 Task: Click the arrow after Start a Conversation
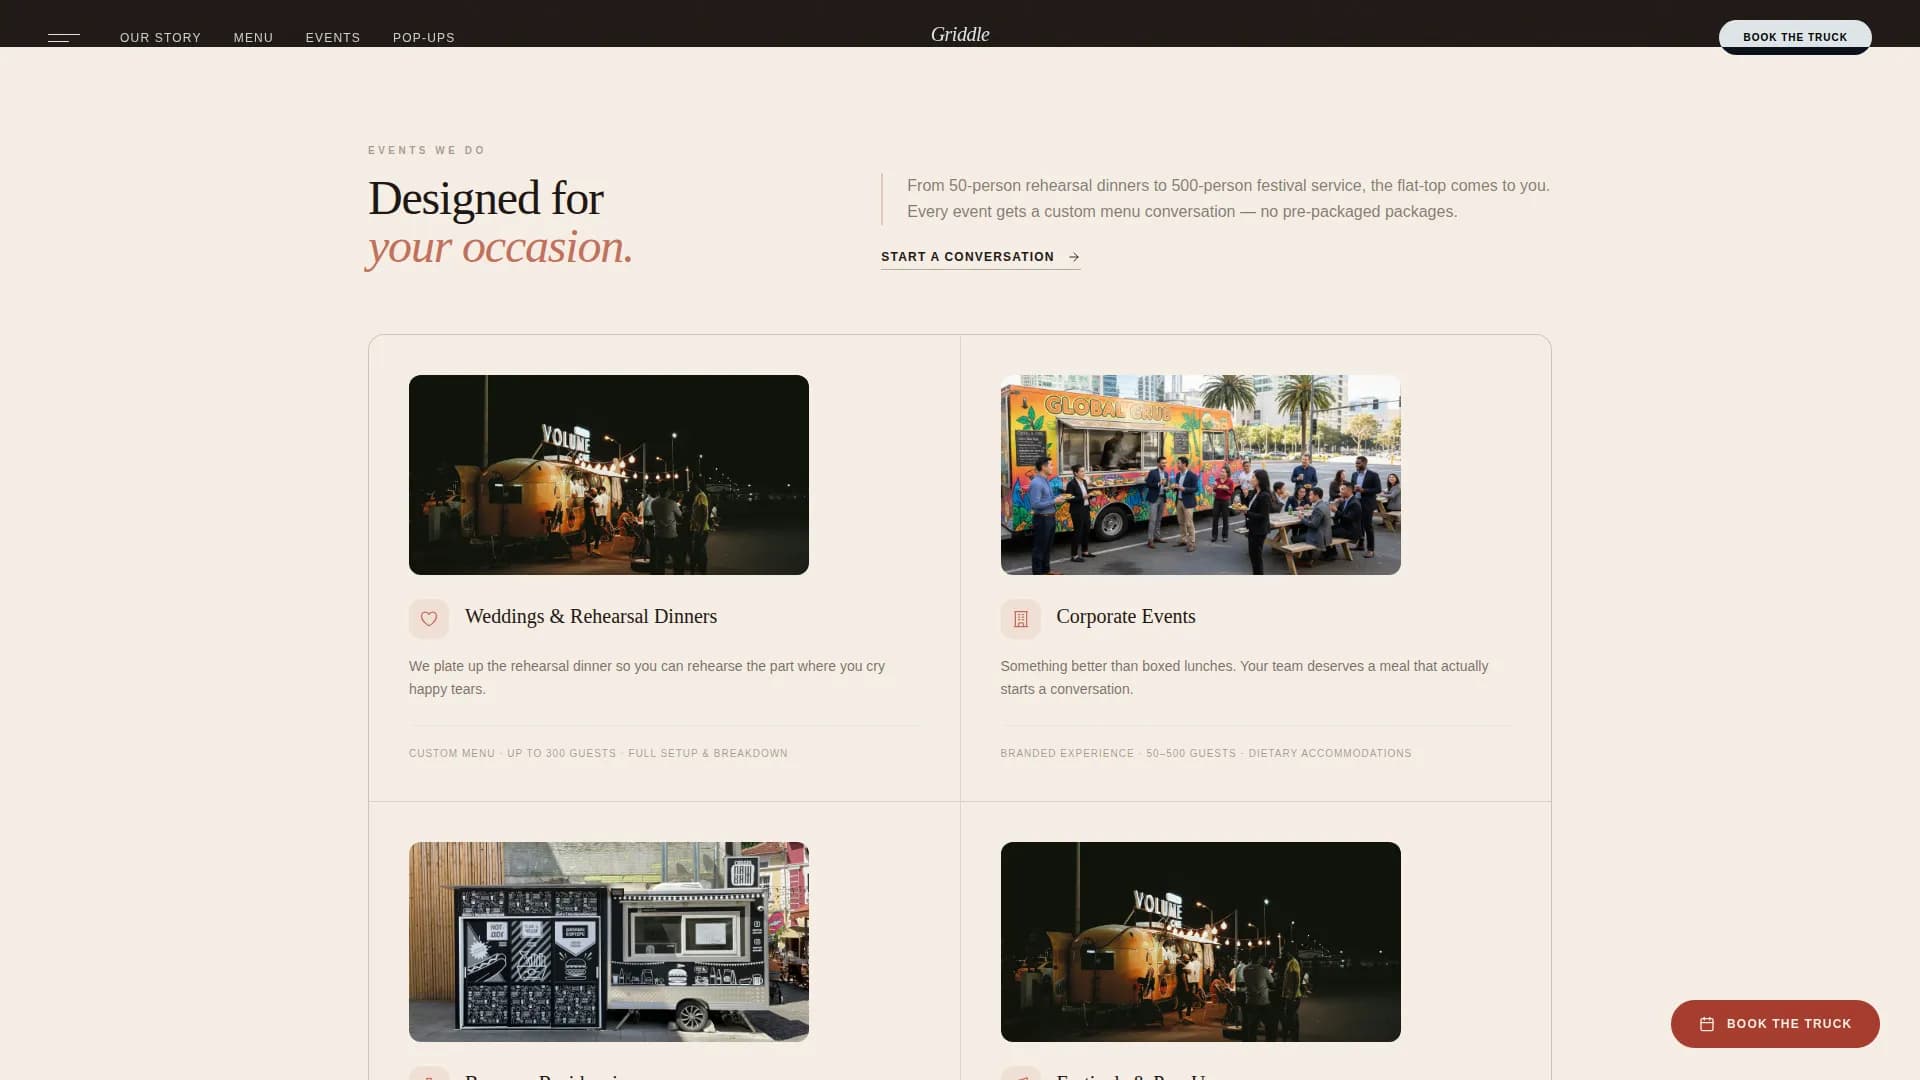pos(1074,257)
